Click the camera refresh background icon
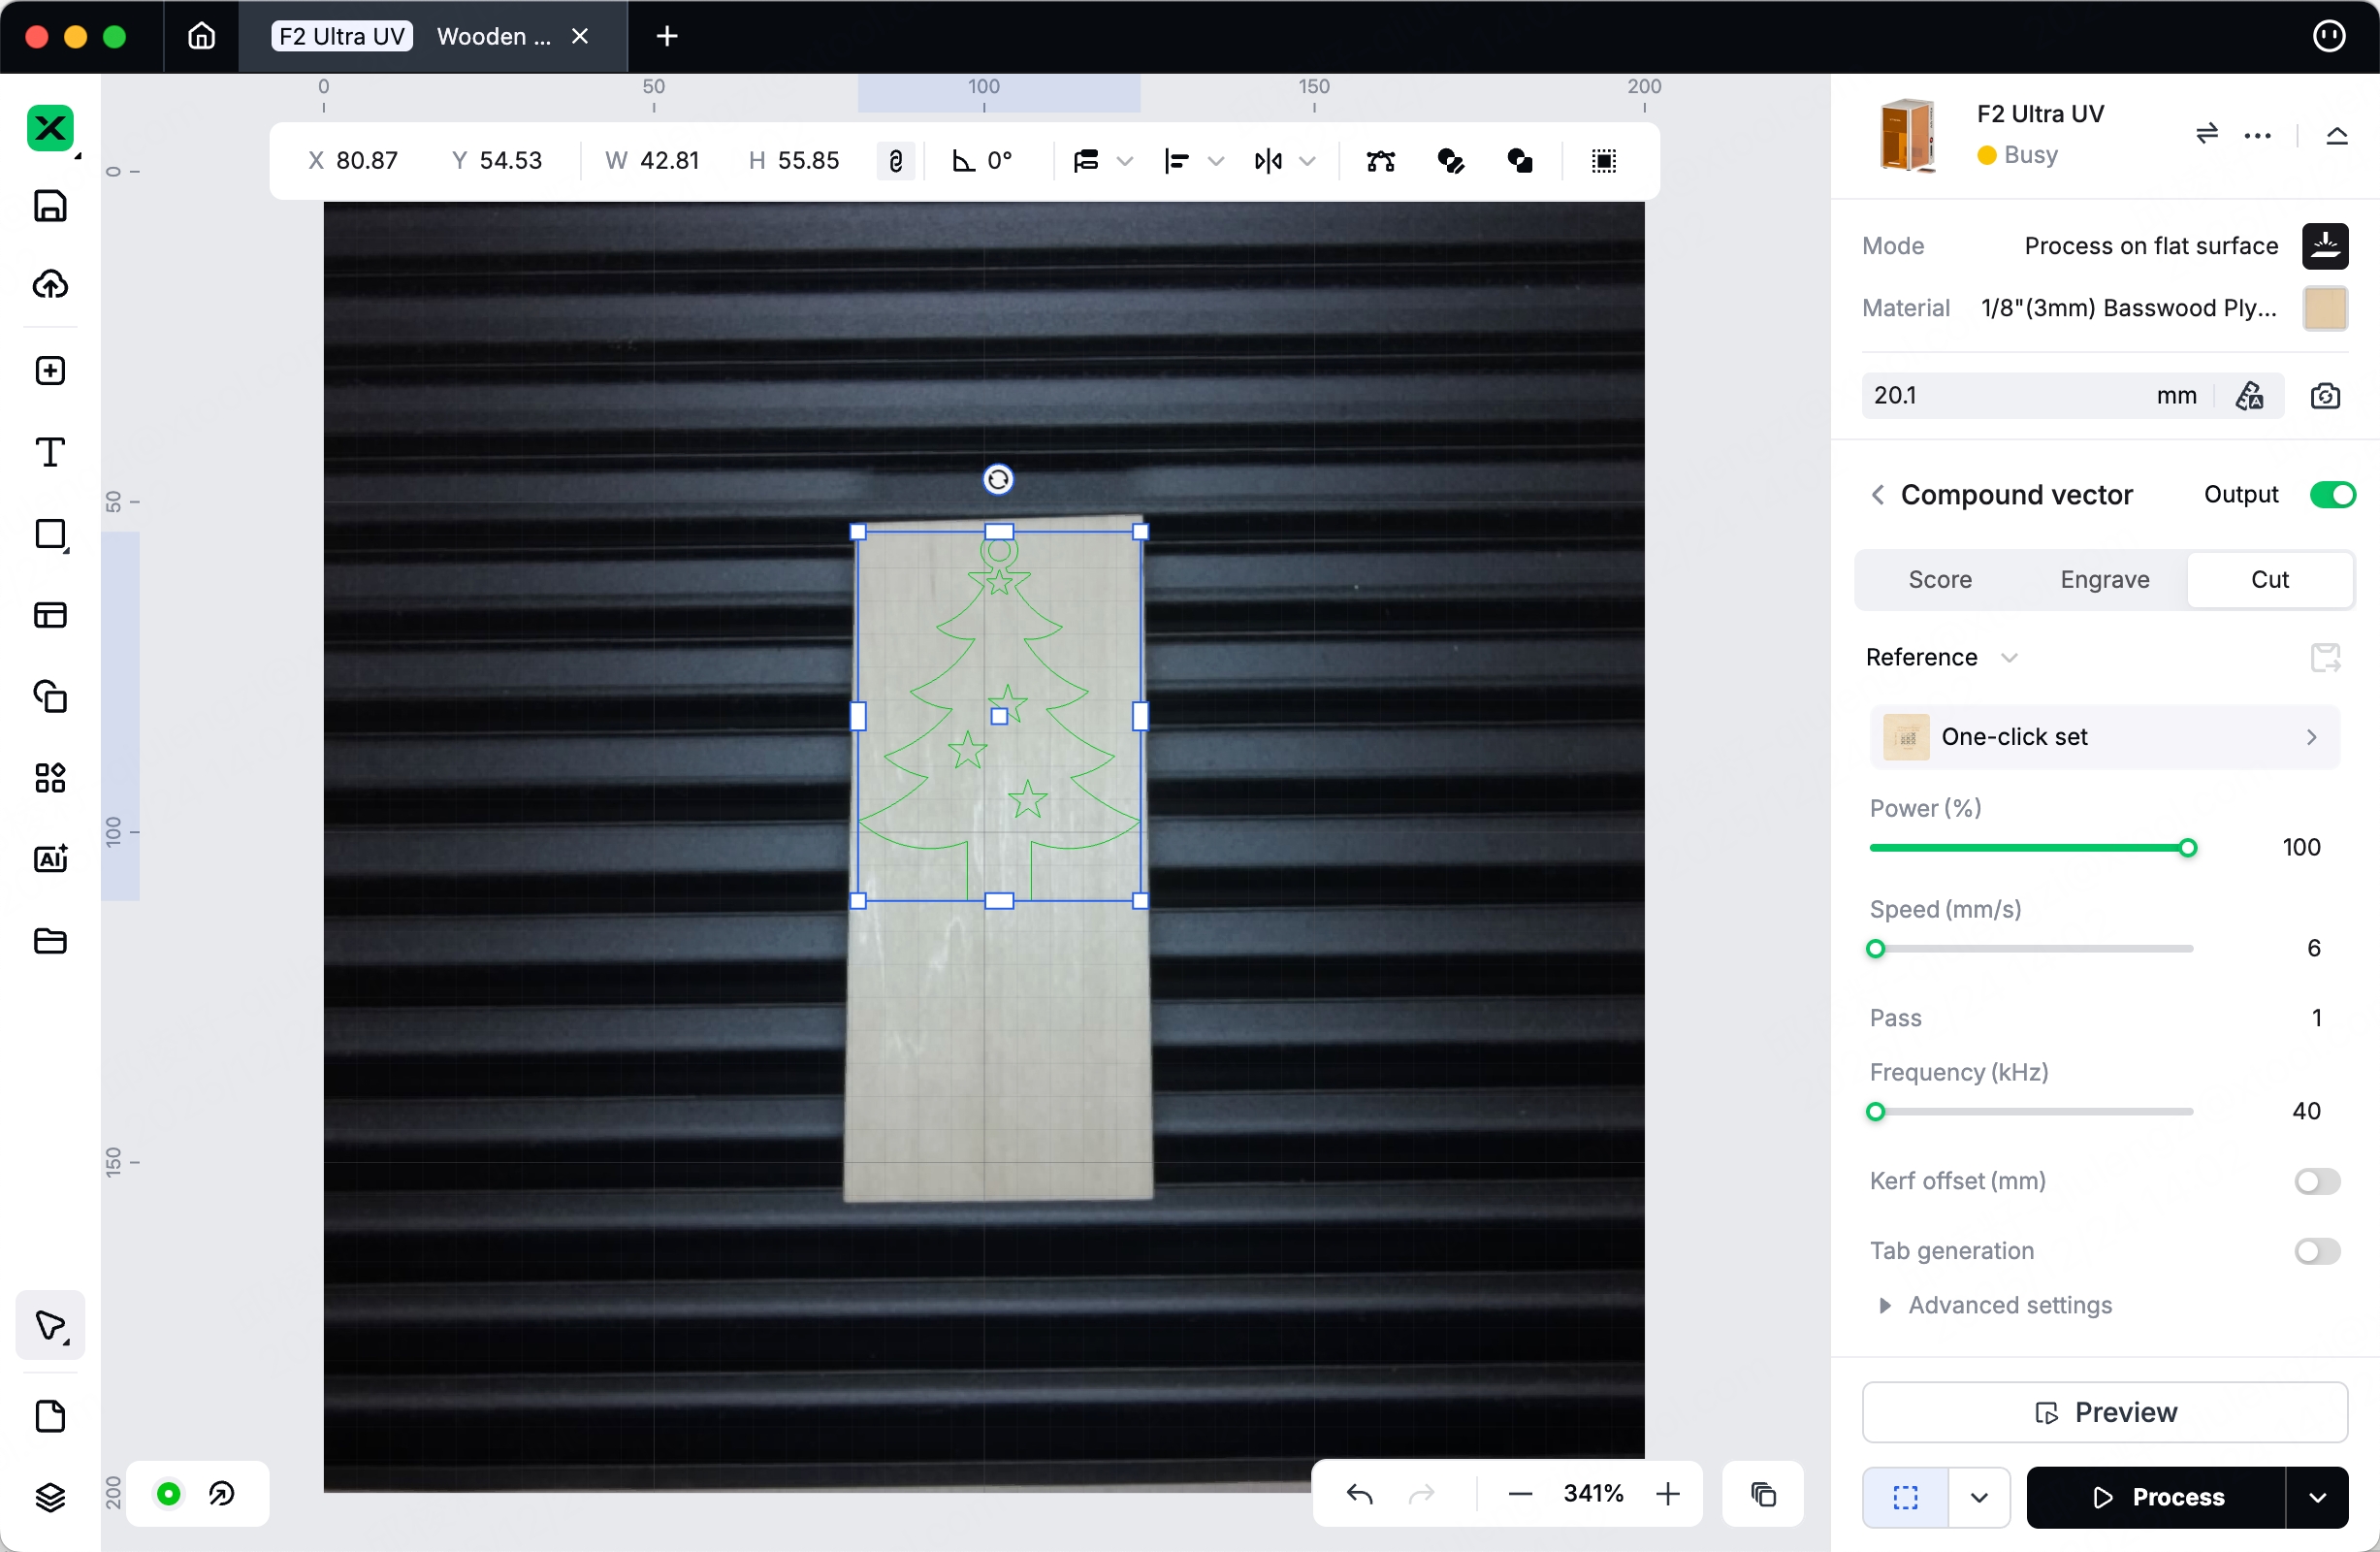 [2325, 396]
